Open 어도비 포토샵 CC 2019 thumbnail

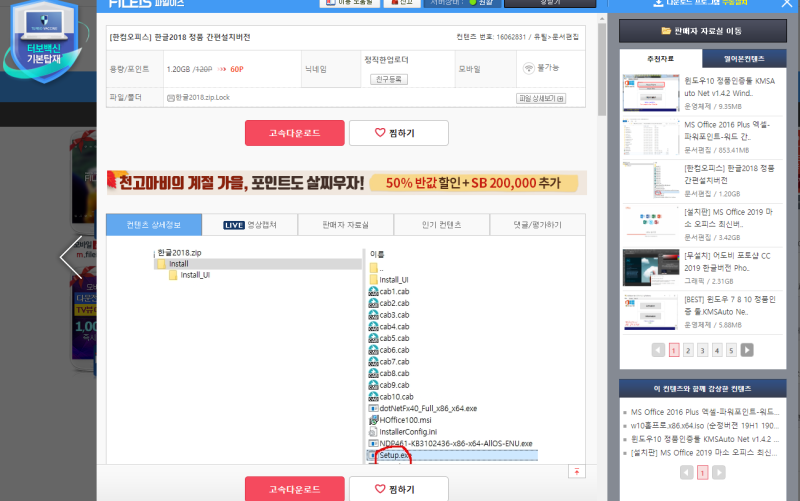[651, 268]
